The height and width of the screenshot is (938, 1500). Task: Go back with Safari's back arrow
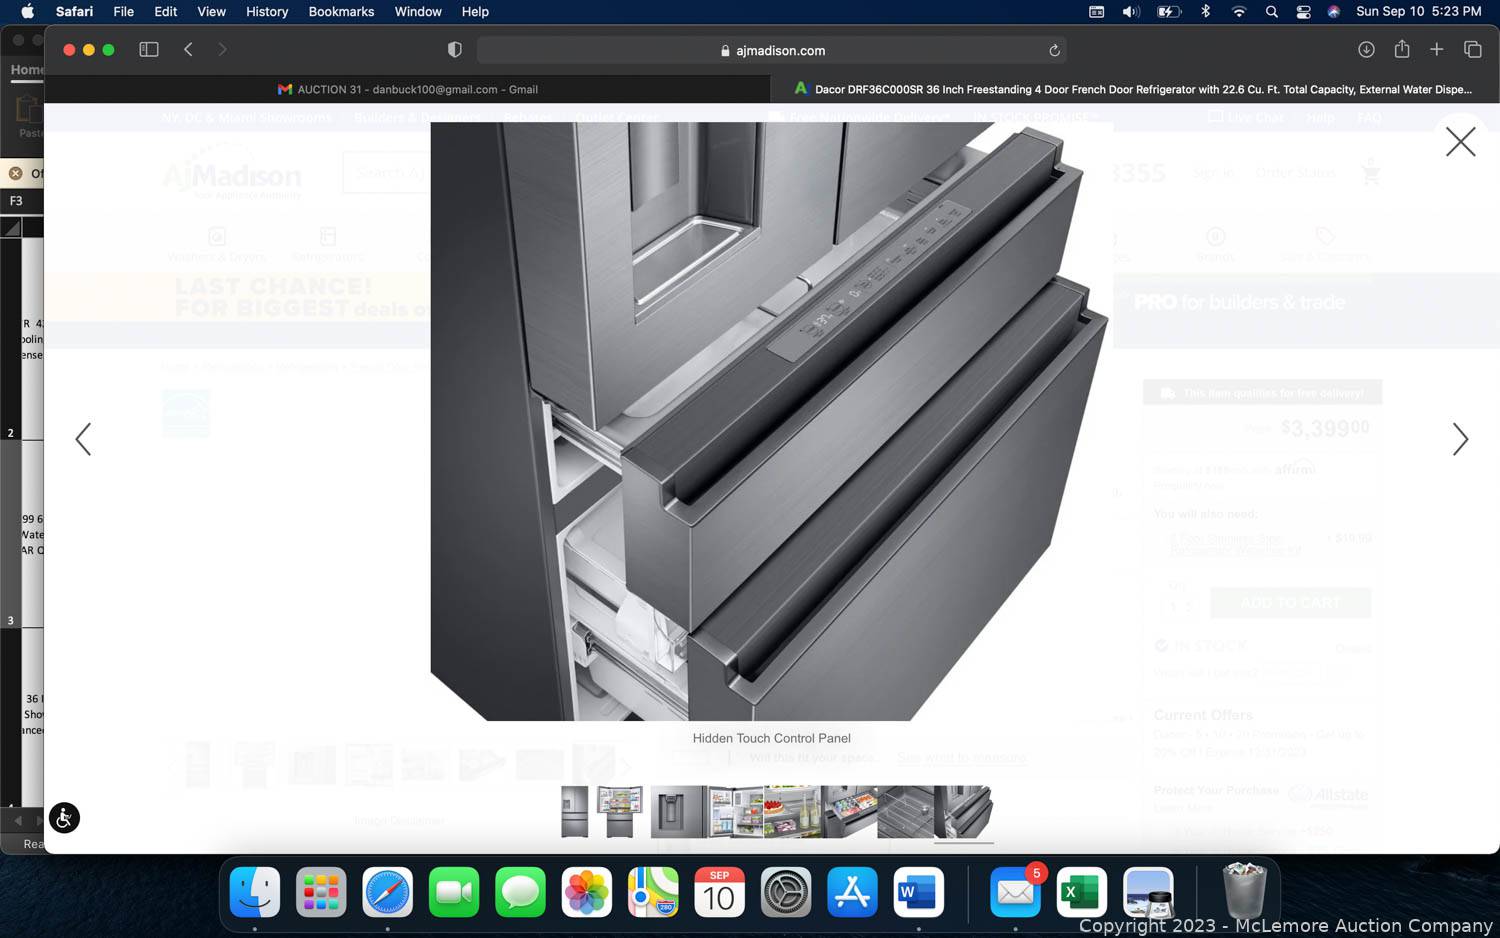tap(188, 50)
